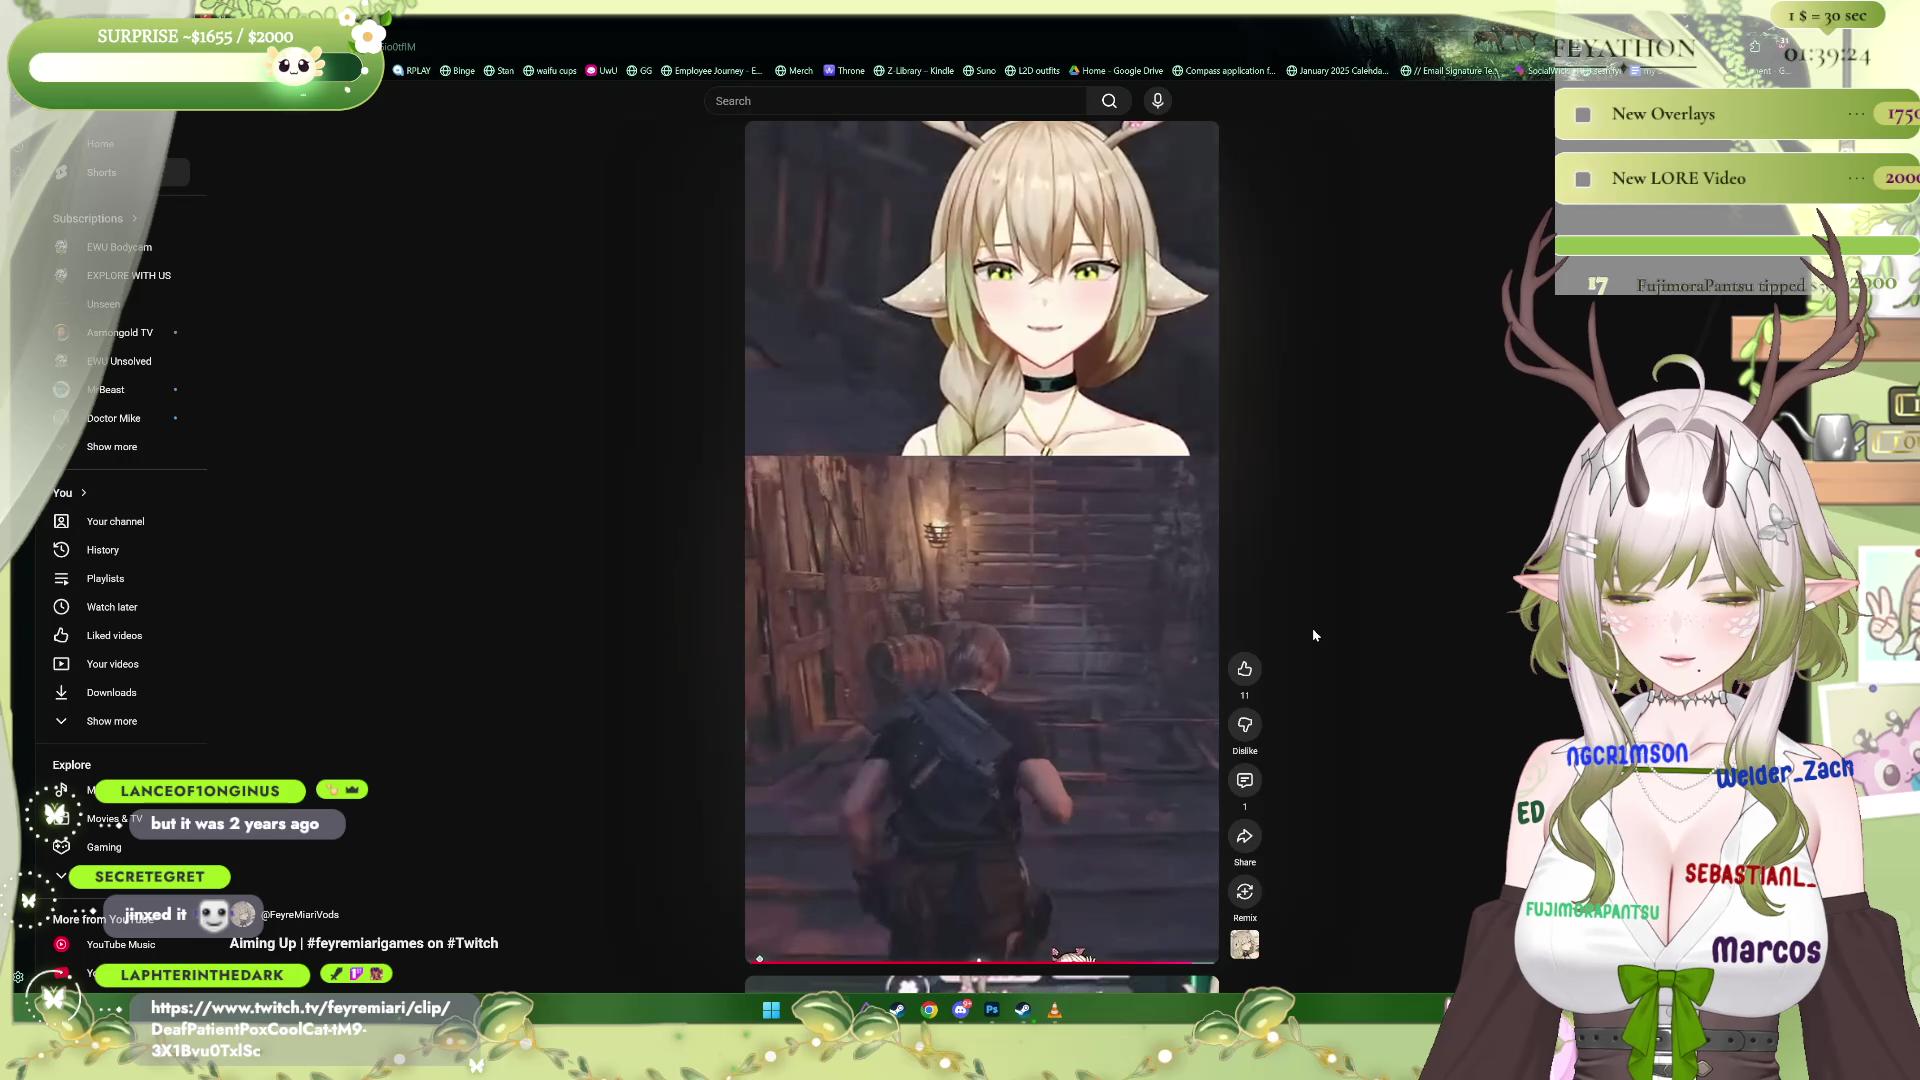This screenshot has height=1080, width=1920.
Task: Open the You section chevron
Action: click(x=84, y=493)
